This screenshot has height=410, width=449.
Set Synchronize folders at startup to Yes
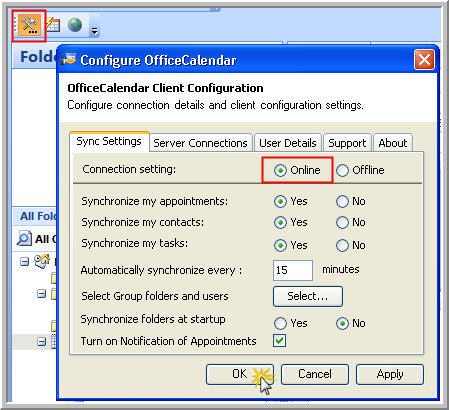pos(280,323)
